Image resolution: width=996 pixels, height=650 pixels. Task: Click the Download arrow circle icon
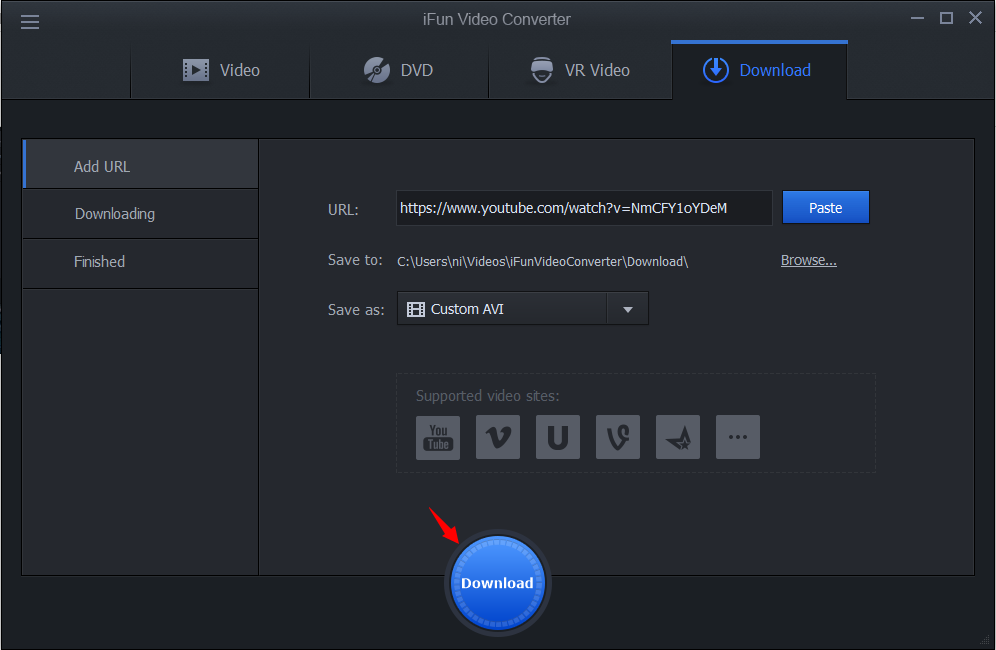(716, 70)
